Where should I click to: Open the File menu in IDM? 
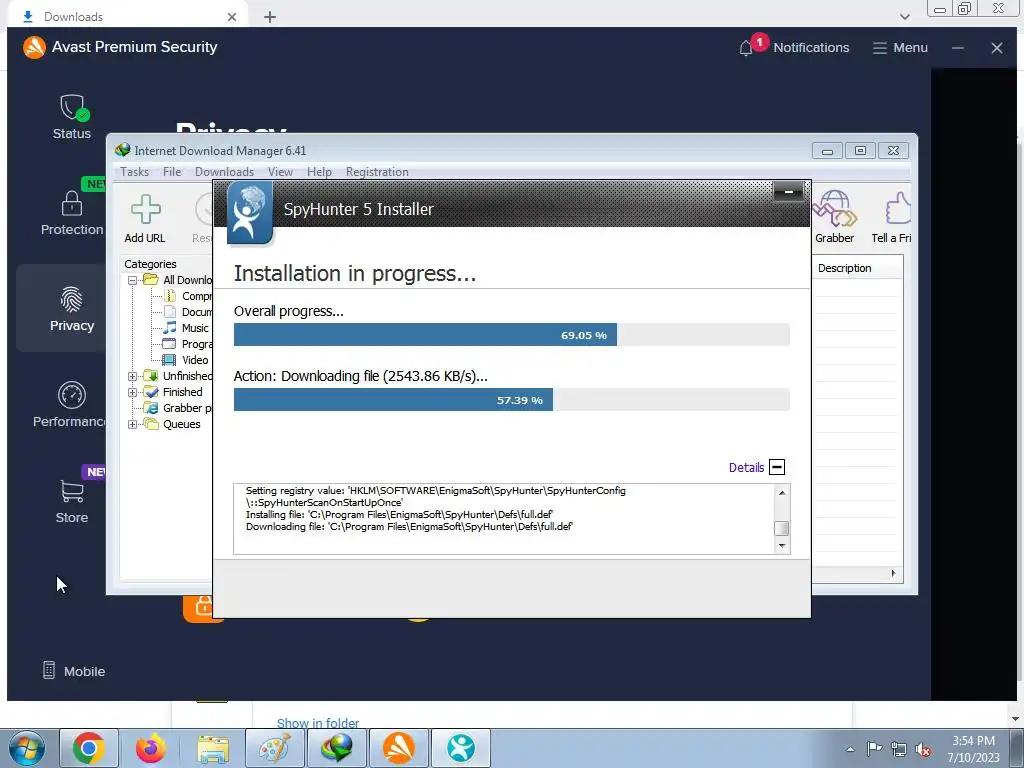172,172
